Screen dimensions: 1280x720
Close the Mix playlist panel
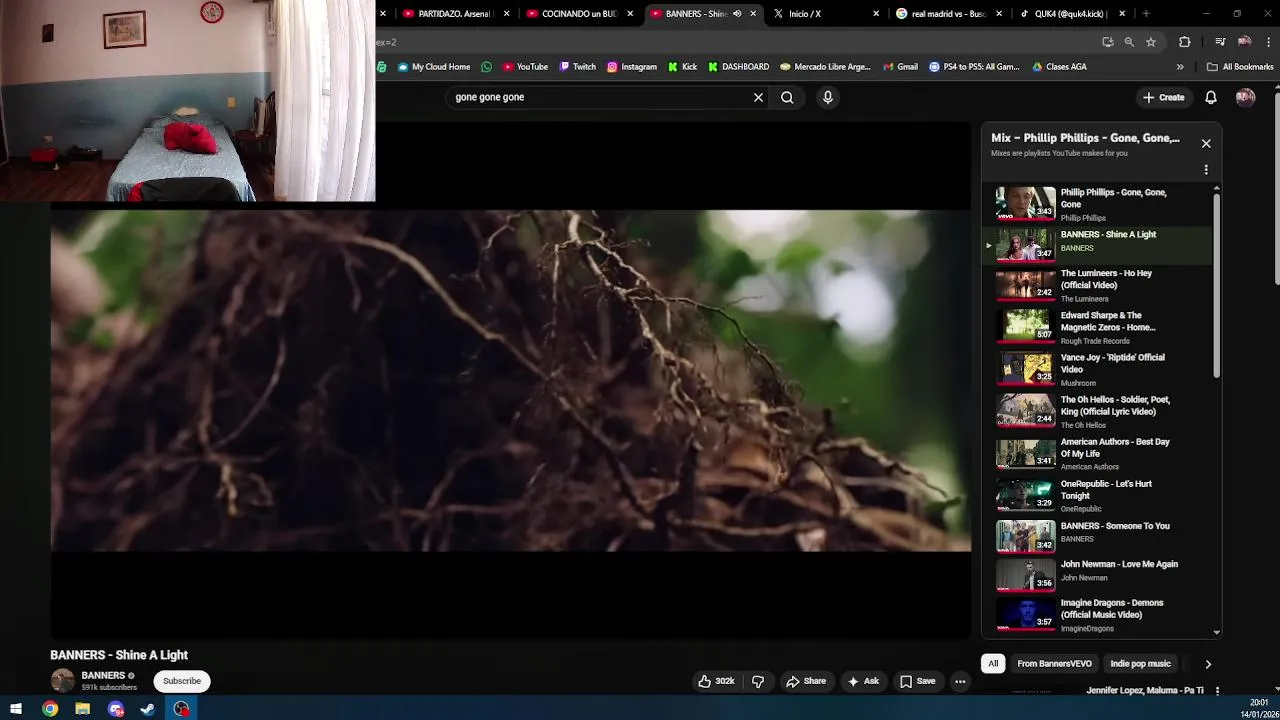pyautogui.click(x=1206, y=143)
